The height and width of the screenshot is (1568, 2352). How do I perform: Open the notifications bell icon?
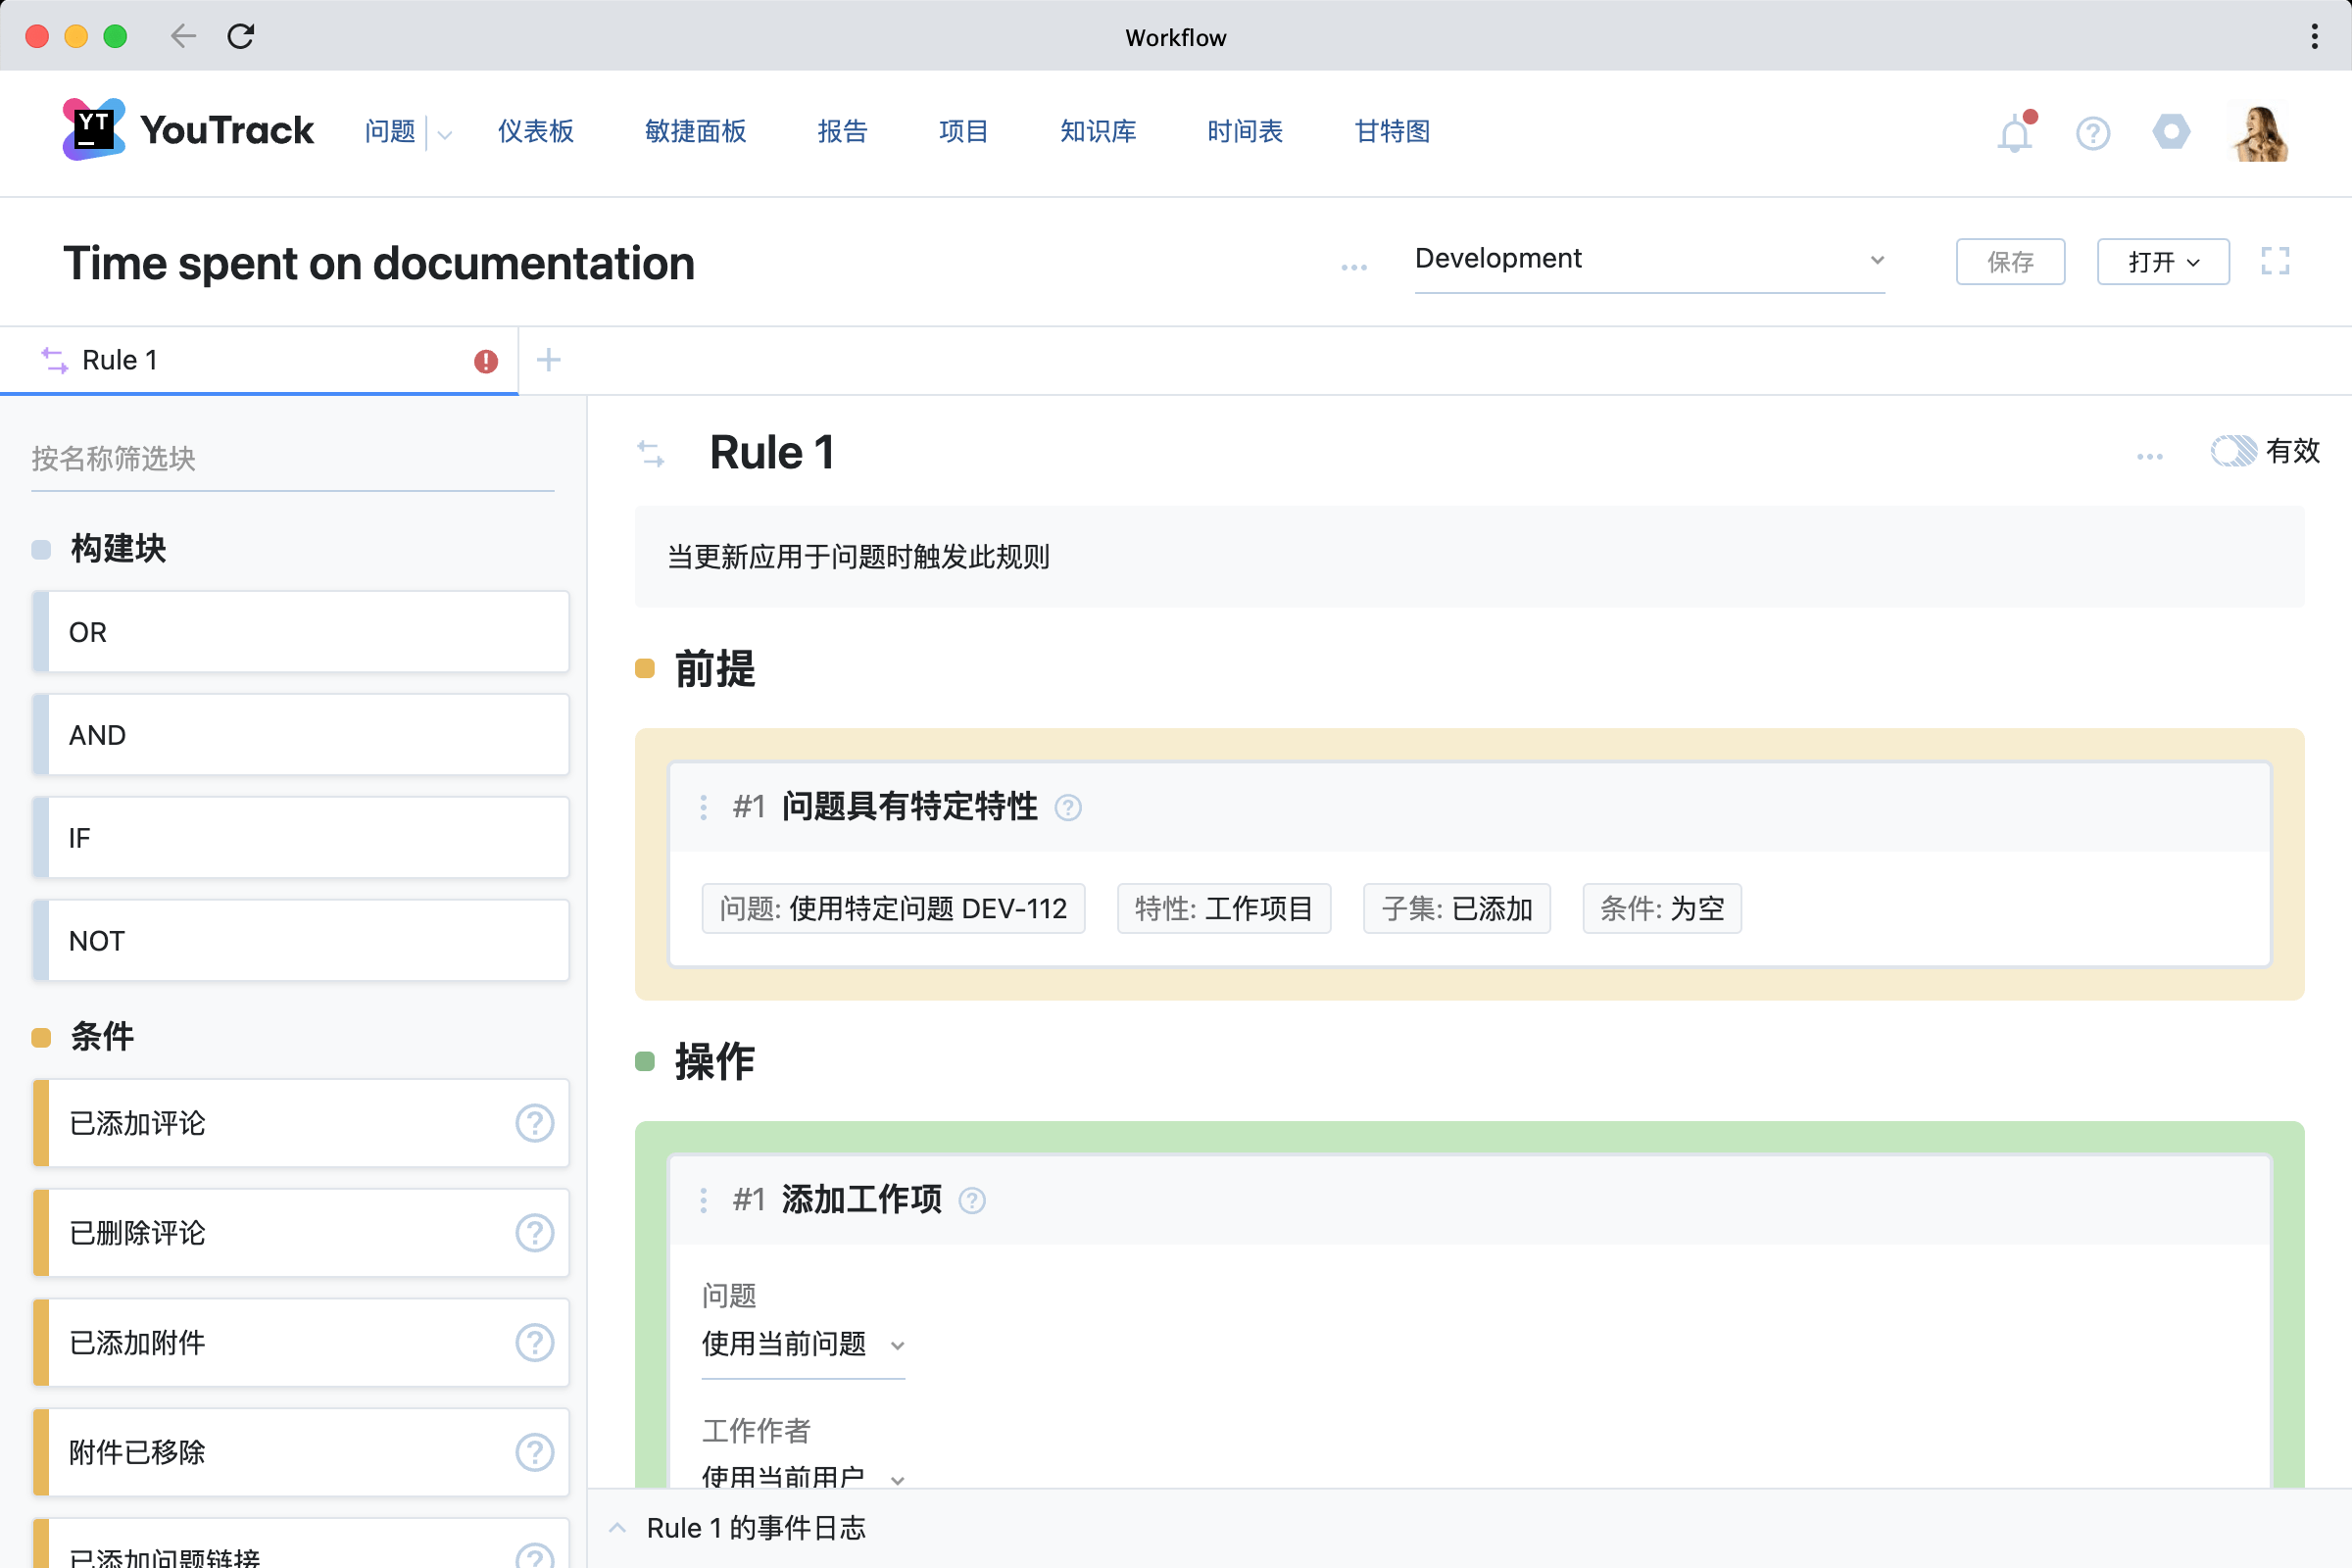[2014, 132]
